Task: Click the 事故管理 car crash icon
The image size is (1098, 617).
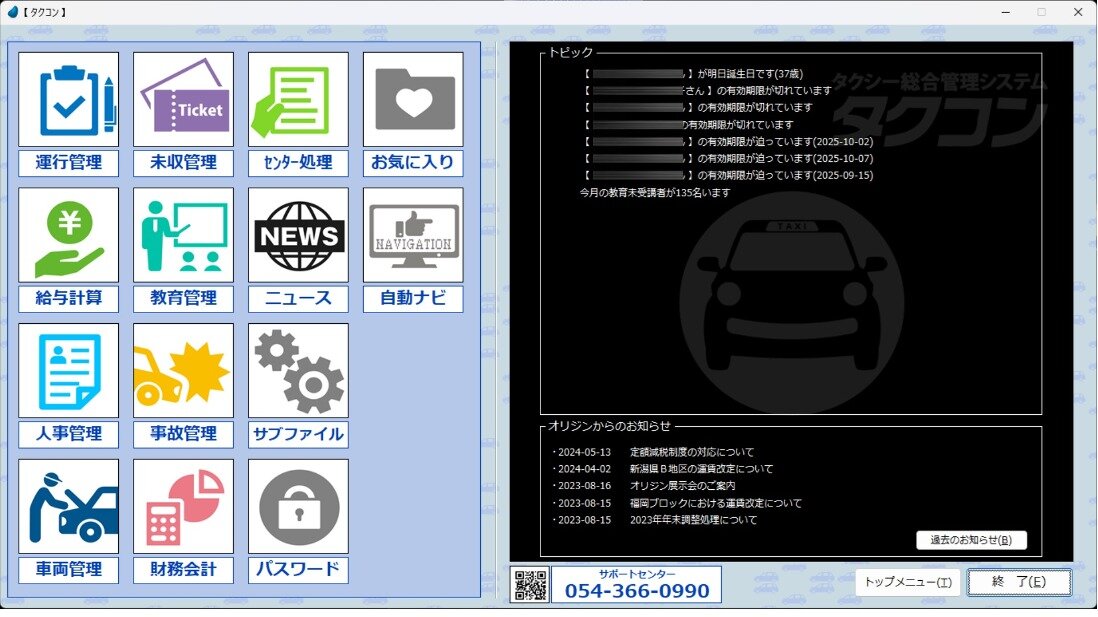Action: pos(183,371)
